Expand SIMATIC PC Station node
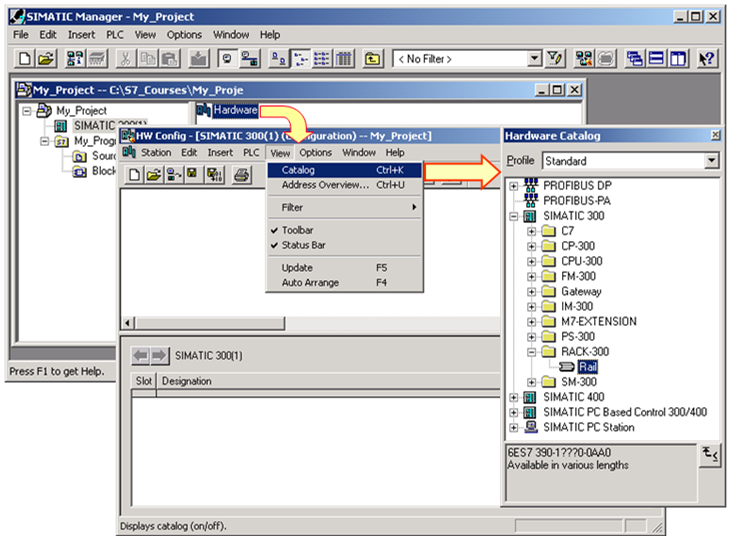This screenshot has height=536, width=731. [x=513, y=428]
